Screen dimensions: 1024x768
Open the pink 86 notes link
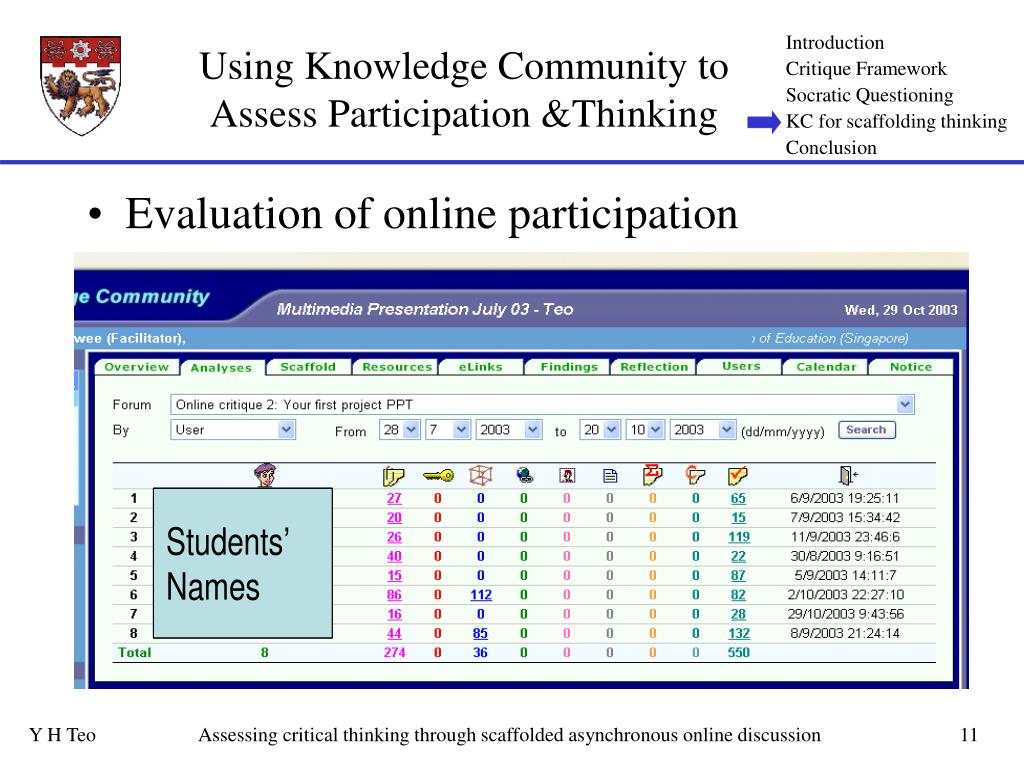click(394, 595)
